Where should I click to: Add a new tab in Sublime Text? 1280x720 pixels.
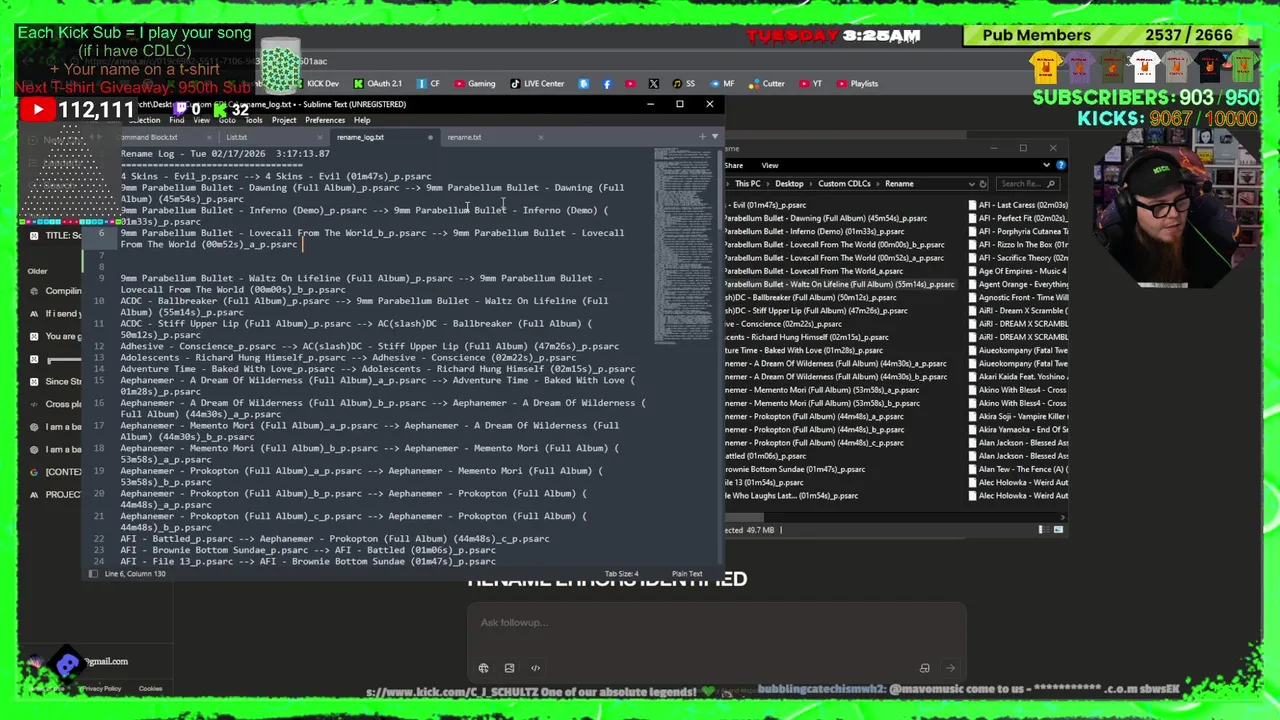(x=702, y=137)
